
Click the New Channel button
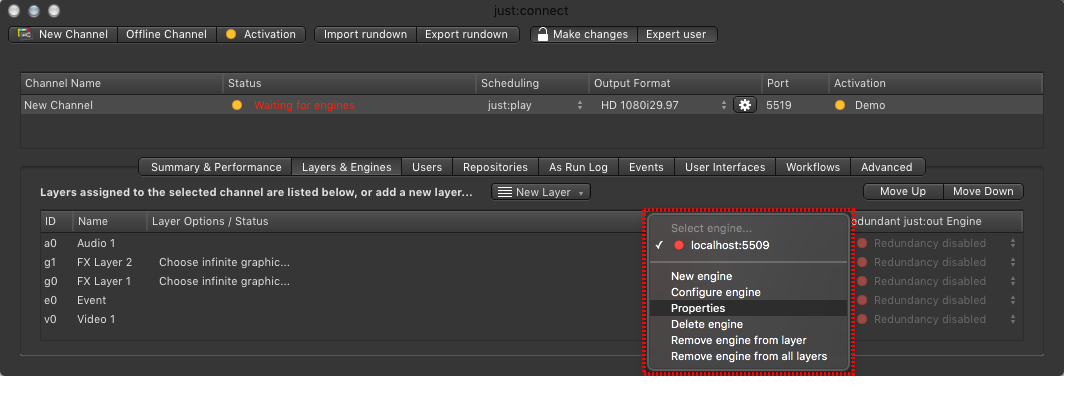pyautogui.click(x=63, y=34)
